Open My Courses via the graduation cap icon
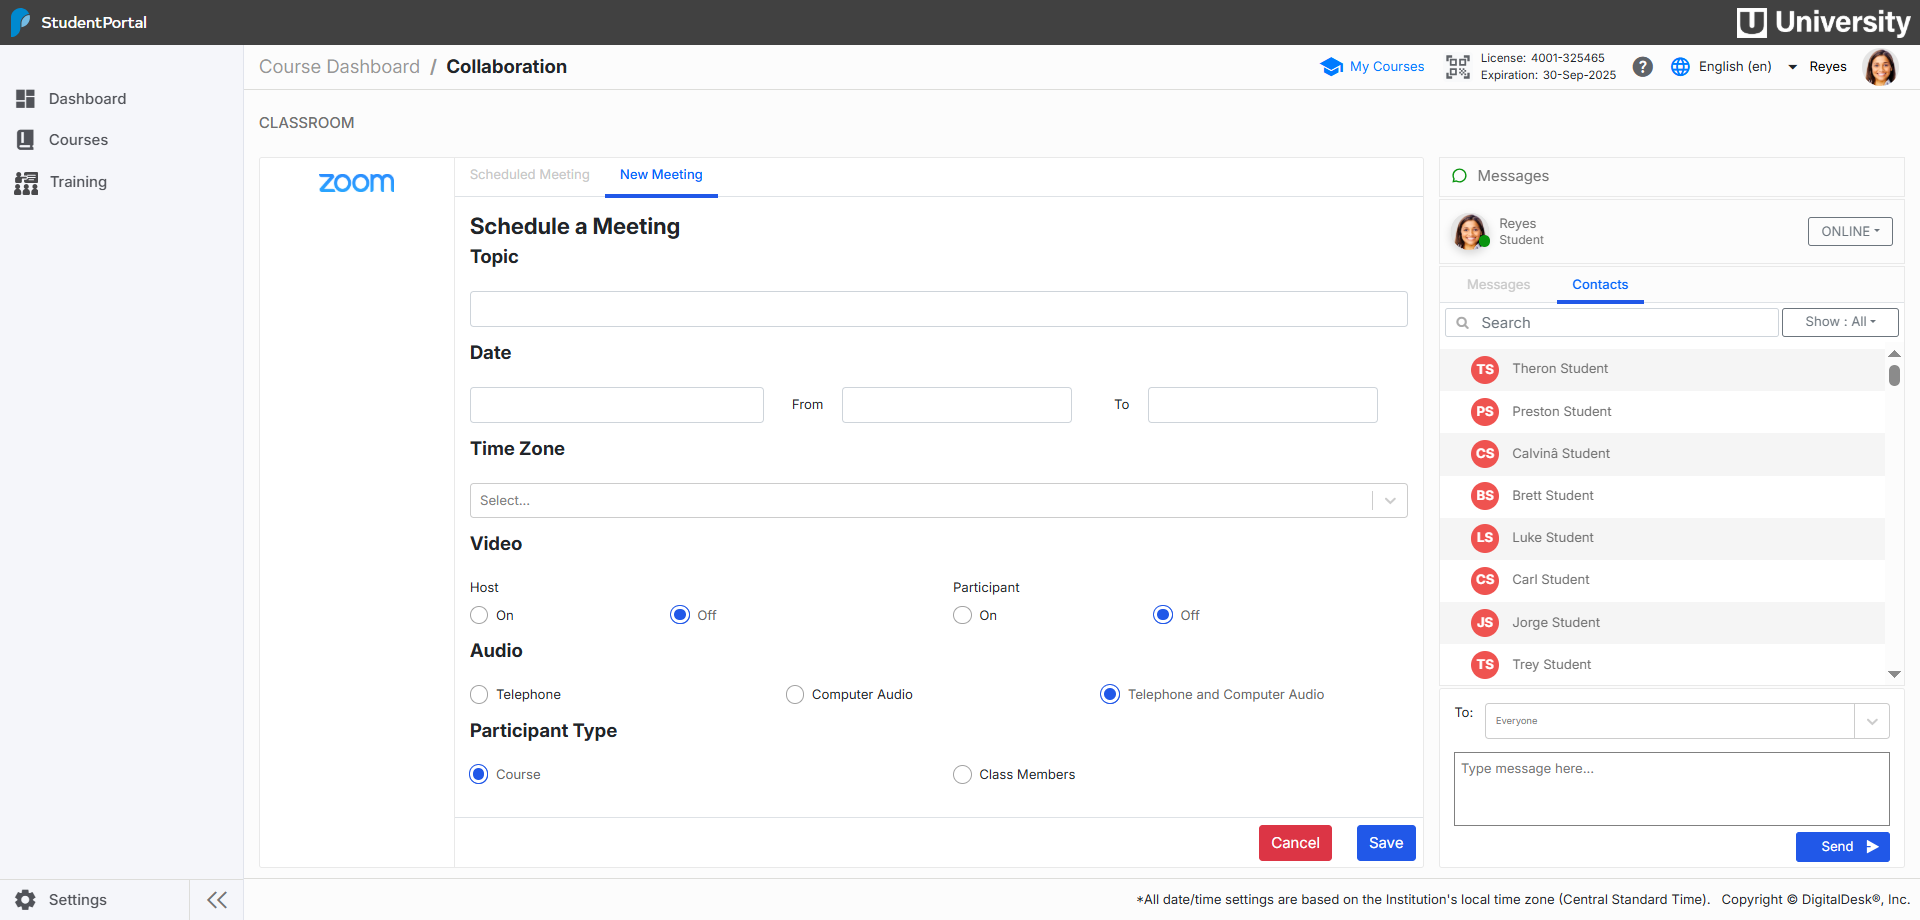Image resolution: width=1920 pixels, height=920 pixels. tap(1332, 67)
